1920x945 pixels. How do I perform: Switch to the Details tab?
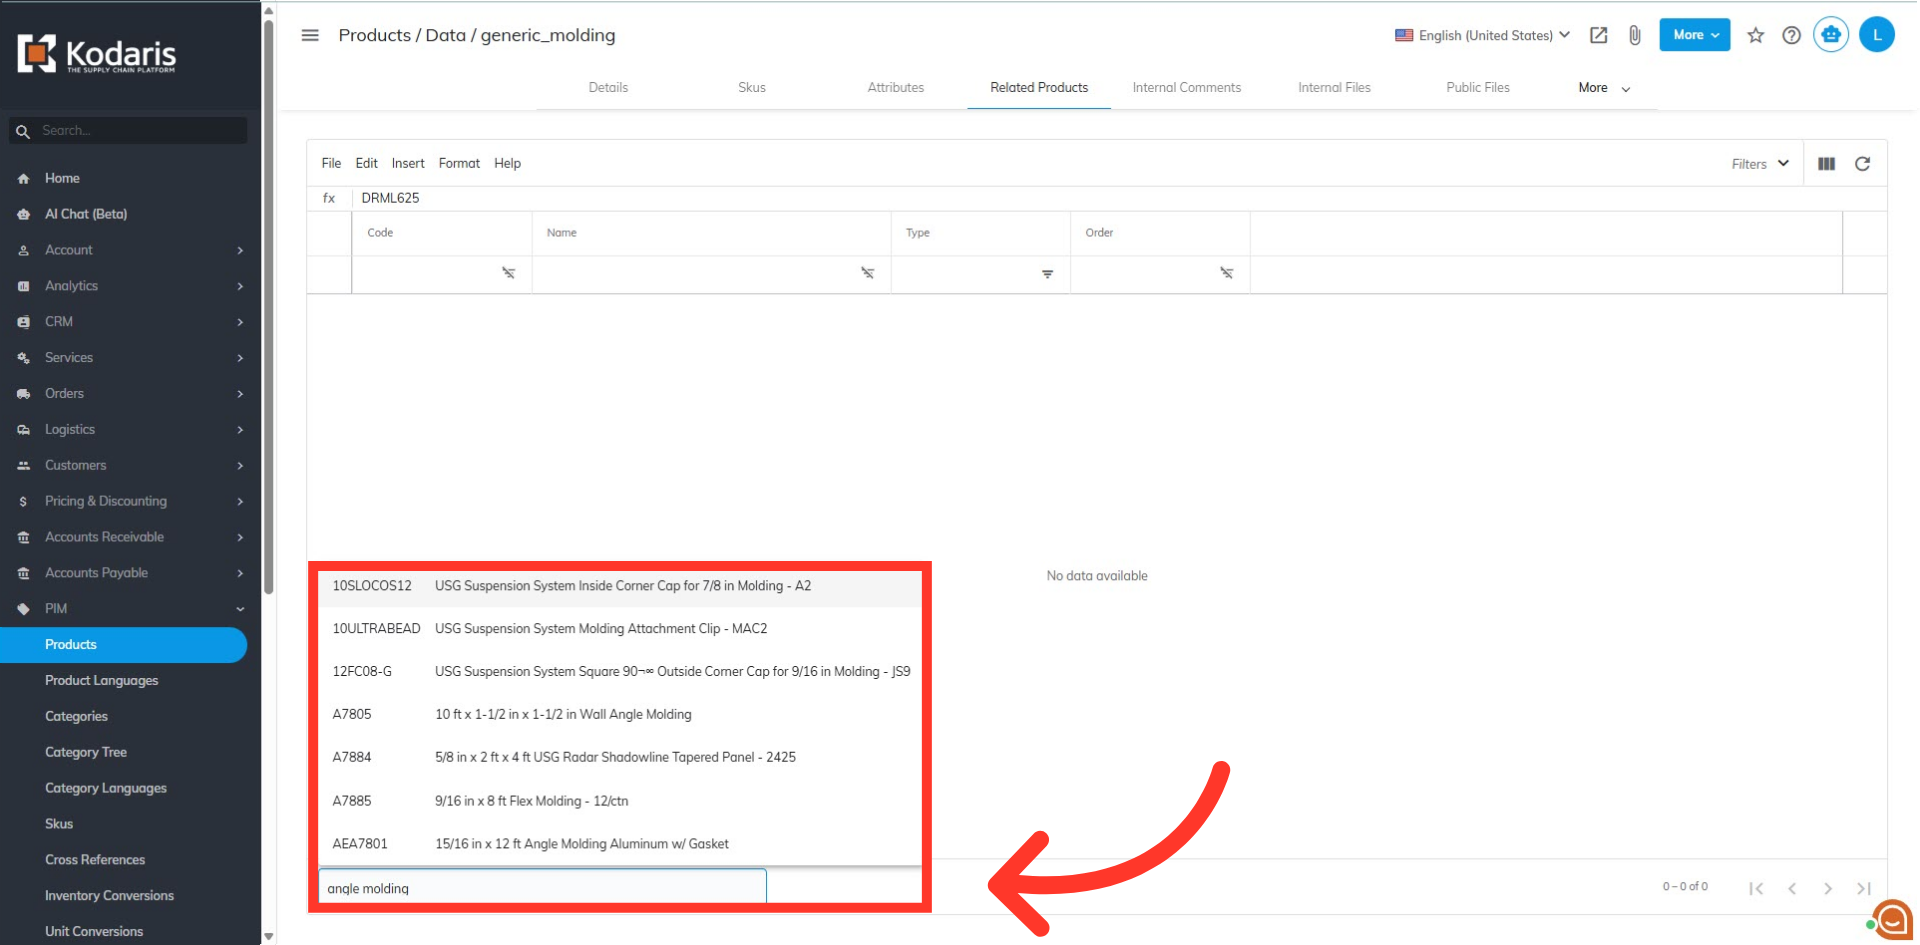pyautogui.click(x=608, y=88)
